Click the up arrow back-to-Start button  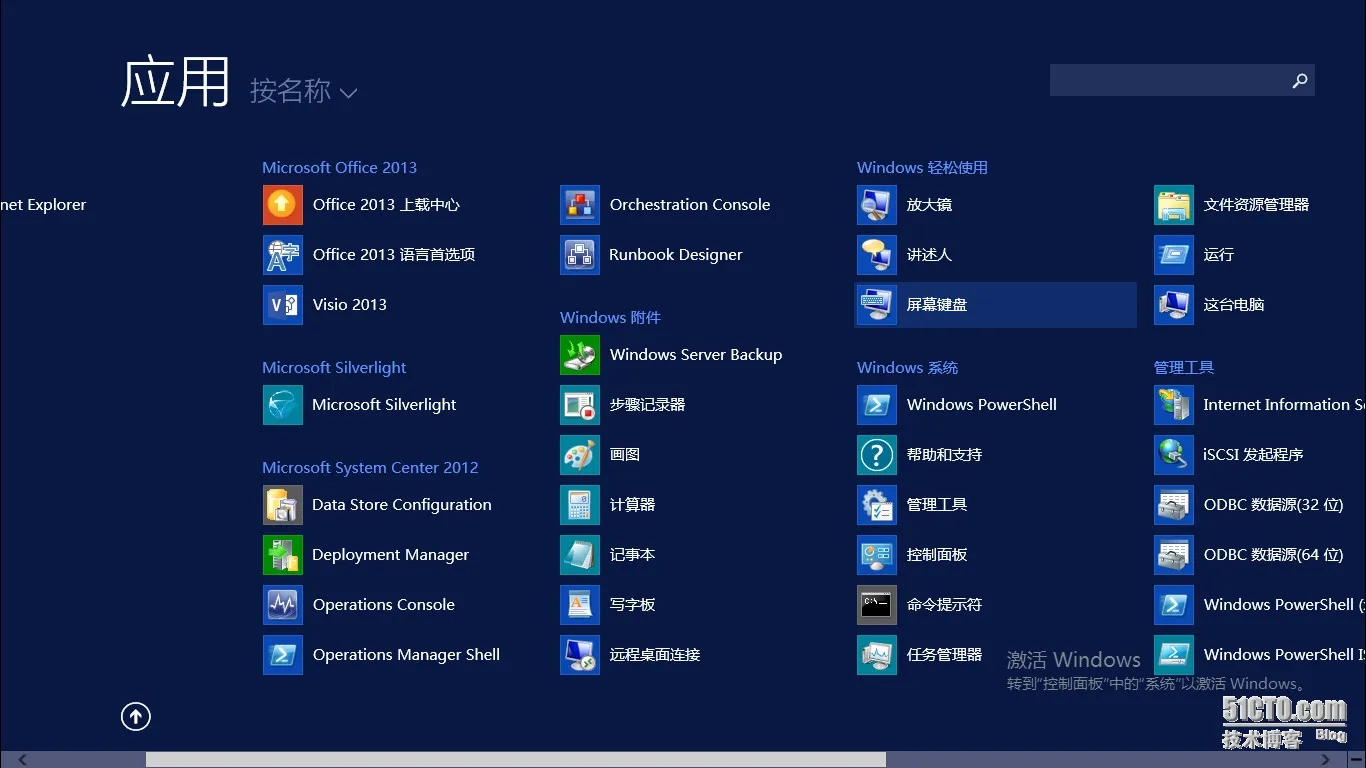(x=136, y=716)
